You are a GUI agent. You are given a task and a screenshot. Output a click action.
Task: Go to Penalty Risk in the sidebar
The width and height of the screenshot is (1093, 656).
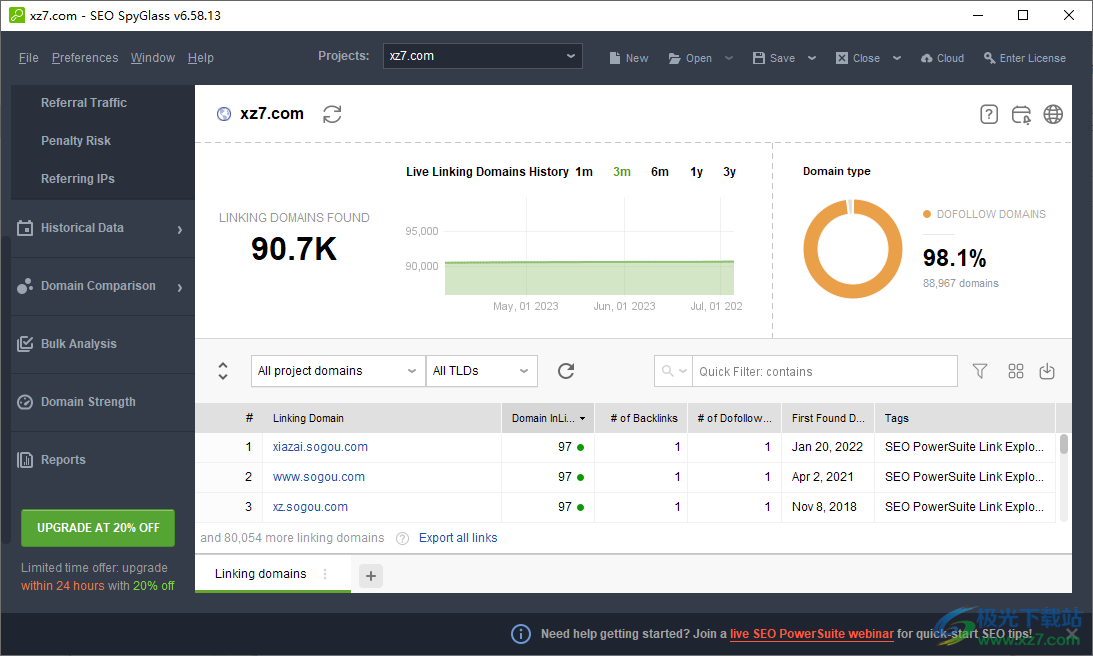click(x=76, y=141)
